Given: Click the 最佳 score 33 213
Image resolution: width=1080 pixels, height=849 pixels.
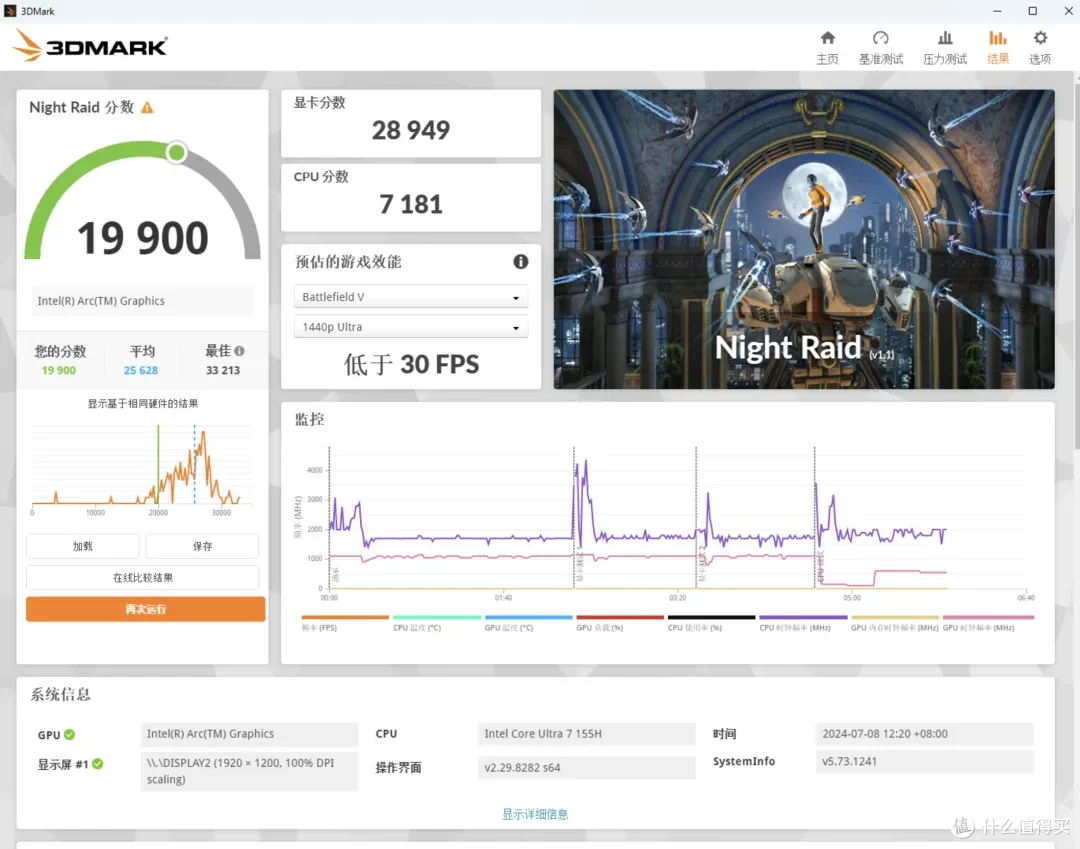Looking at the screenshot, I should tap(222, 370).
